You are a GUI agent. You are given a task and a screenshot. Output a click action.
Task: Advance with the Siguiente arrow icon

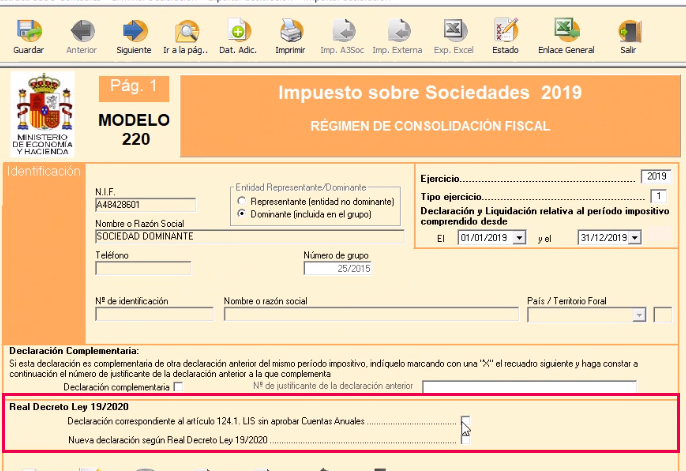coord(134,31)
